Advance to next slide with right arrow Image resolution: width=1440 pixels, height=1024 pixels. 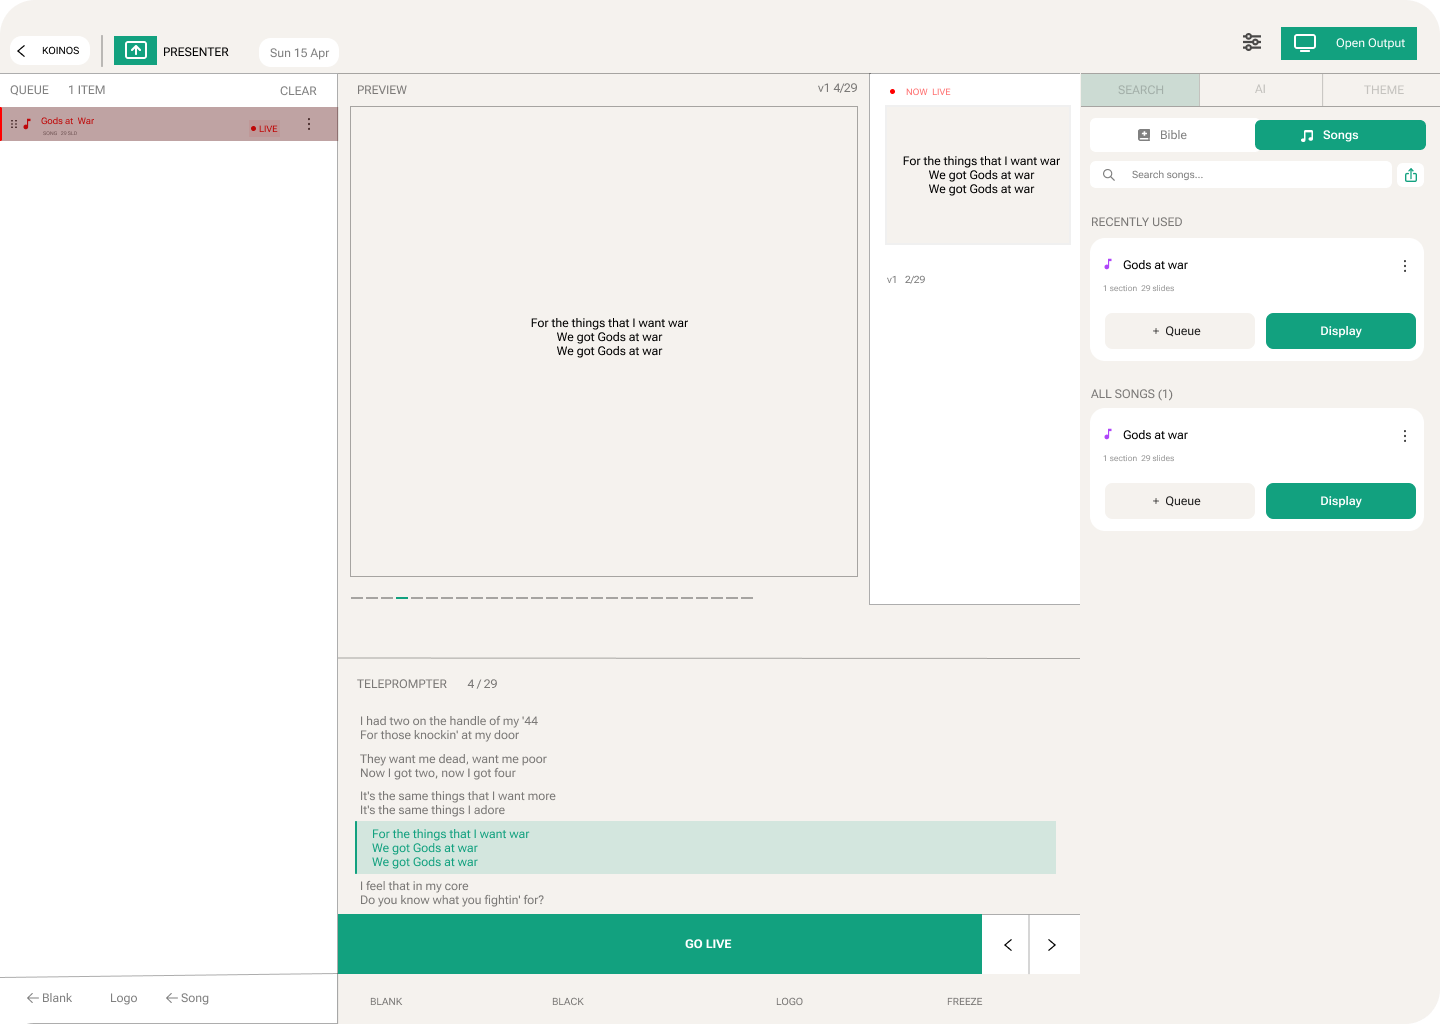coord(1052,945)
